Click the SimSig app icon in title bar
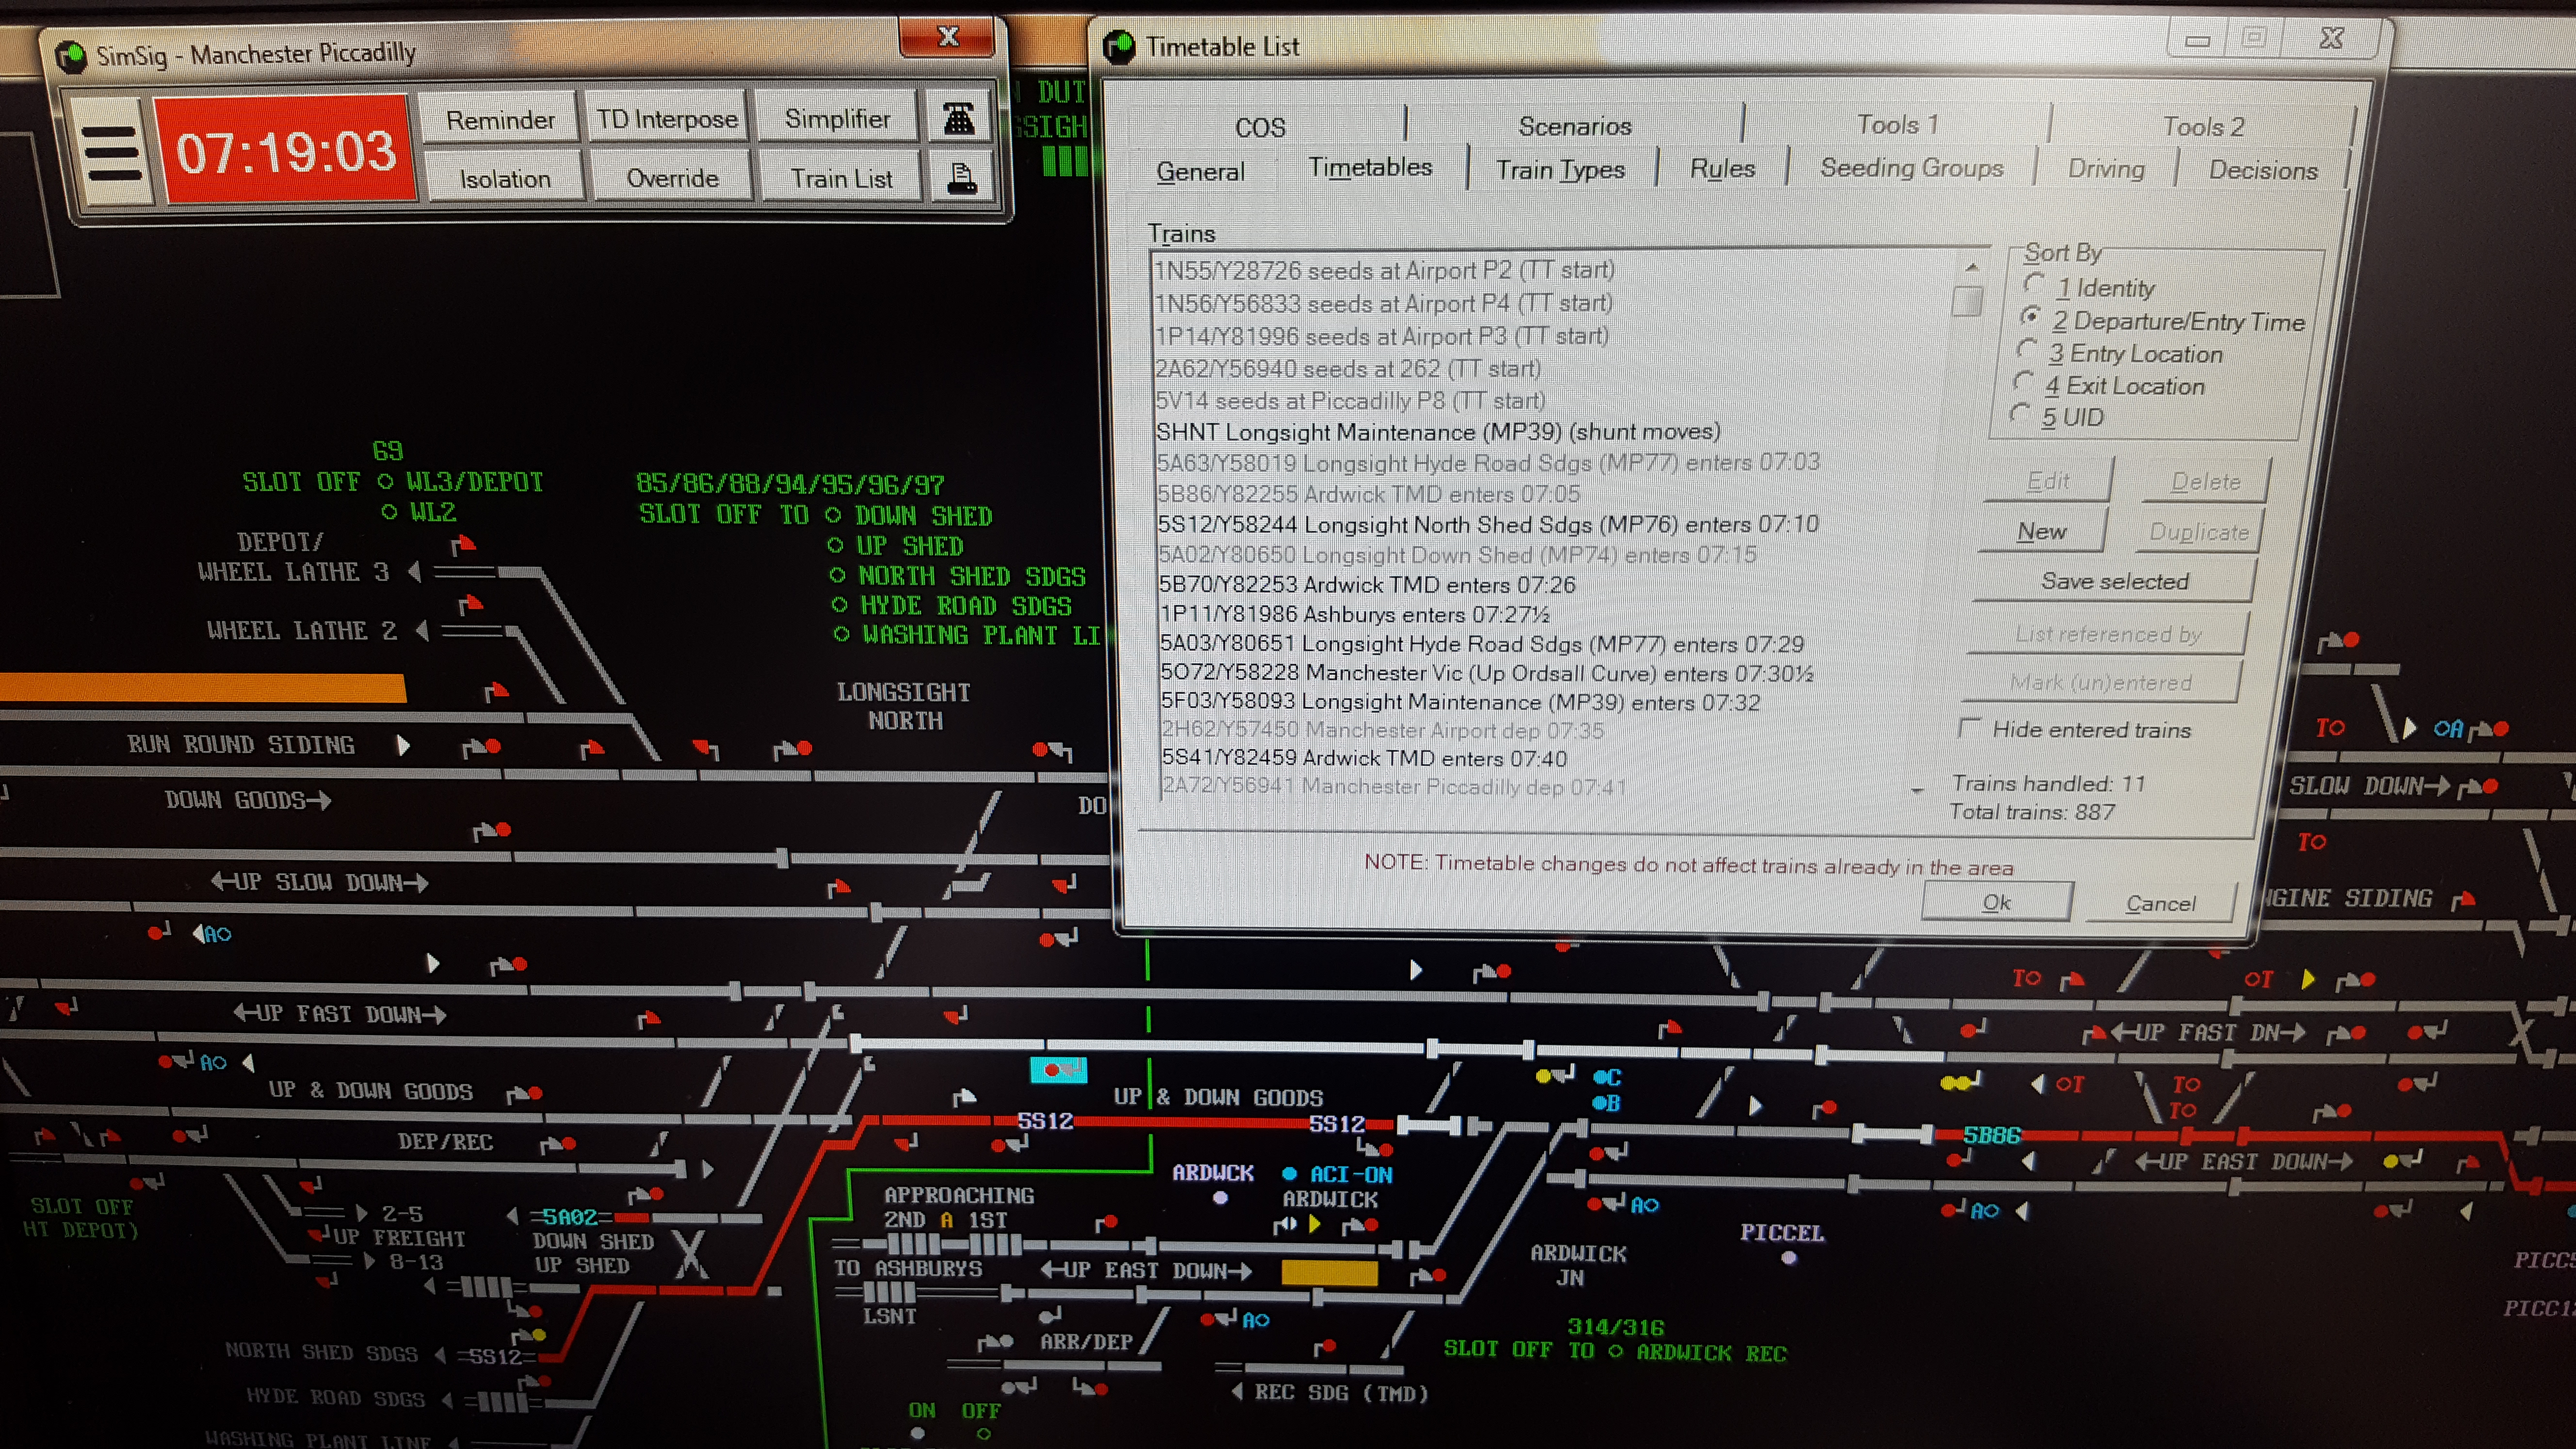 click(x=71, y=56)
